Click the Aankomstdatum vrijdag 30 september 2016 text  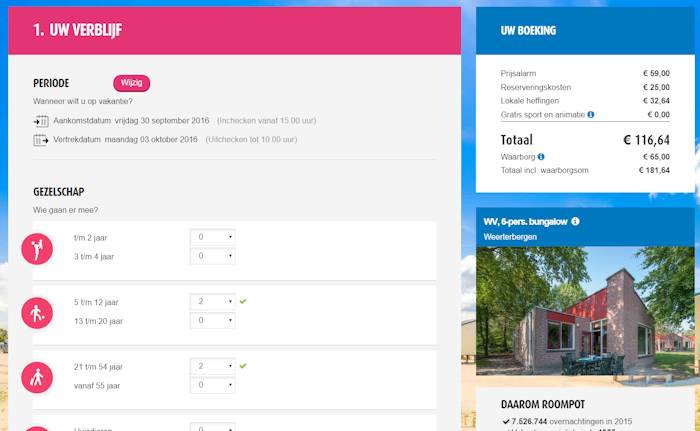click(x=131, y=121)
